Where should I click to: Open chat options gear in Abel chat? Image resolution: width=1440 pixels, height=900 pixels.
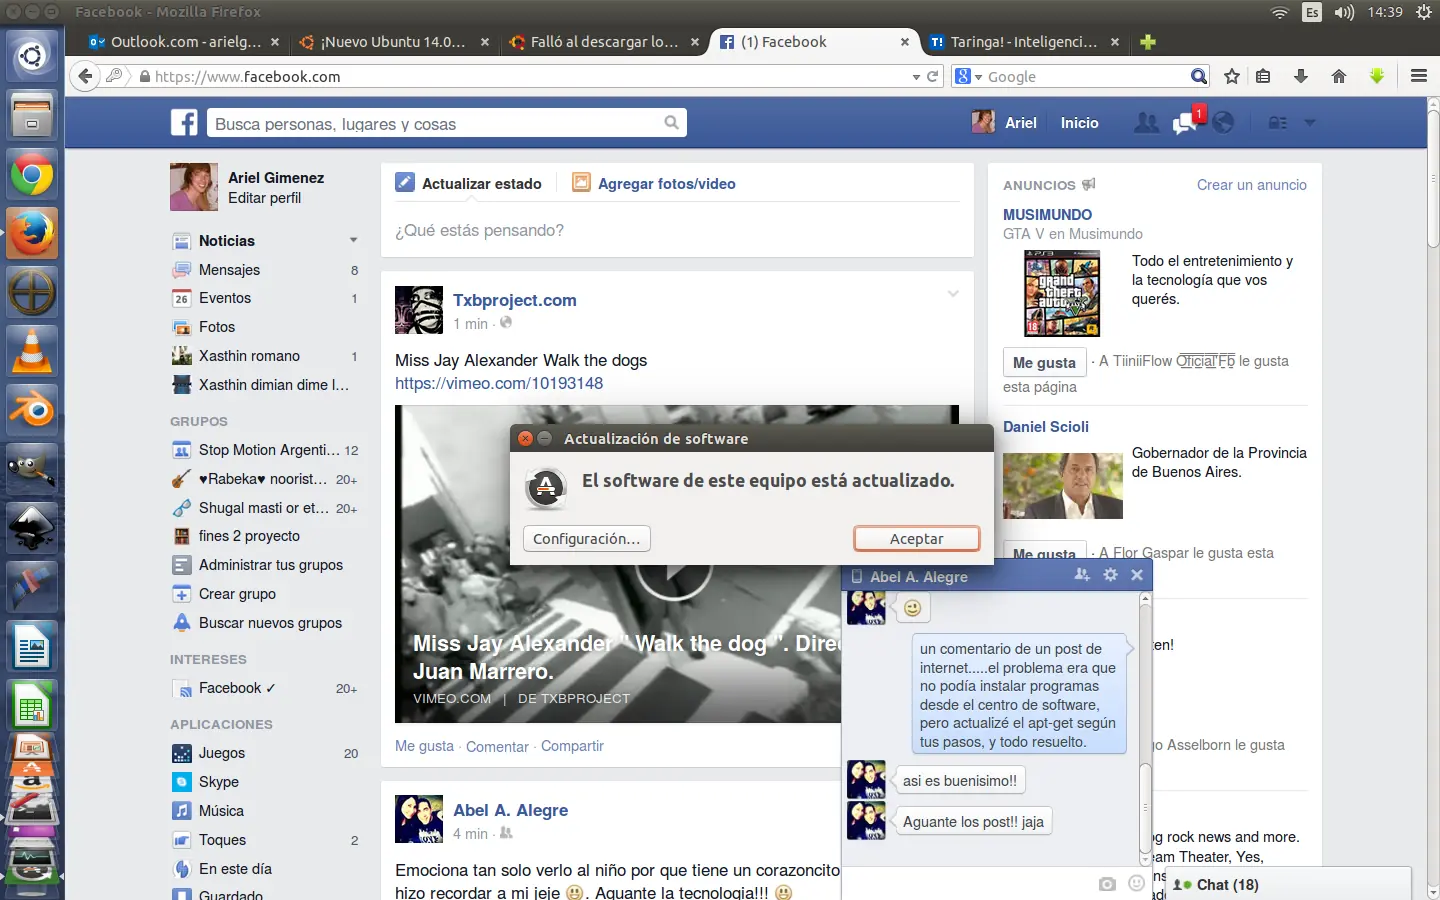1110,575
